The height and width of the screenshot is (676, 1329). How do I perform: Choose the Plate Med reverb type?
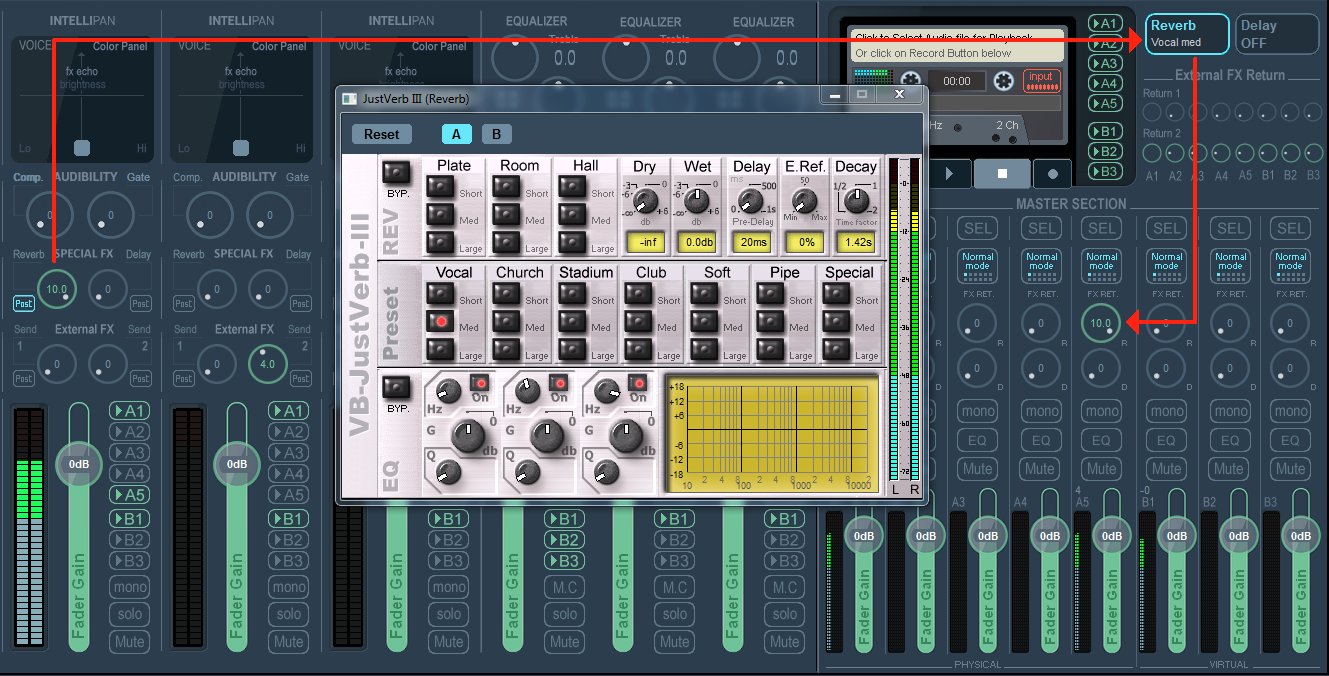(x=438, y=214)
